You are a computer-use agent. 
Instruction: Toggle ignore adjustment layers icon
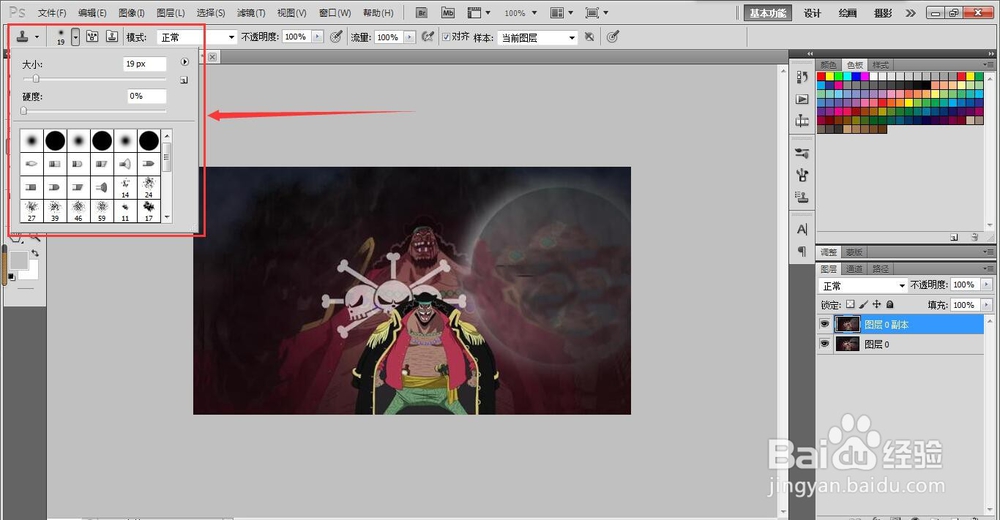click(589, 37)
